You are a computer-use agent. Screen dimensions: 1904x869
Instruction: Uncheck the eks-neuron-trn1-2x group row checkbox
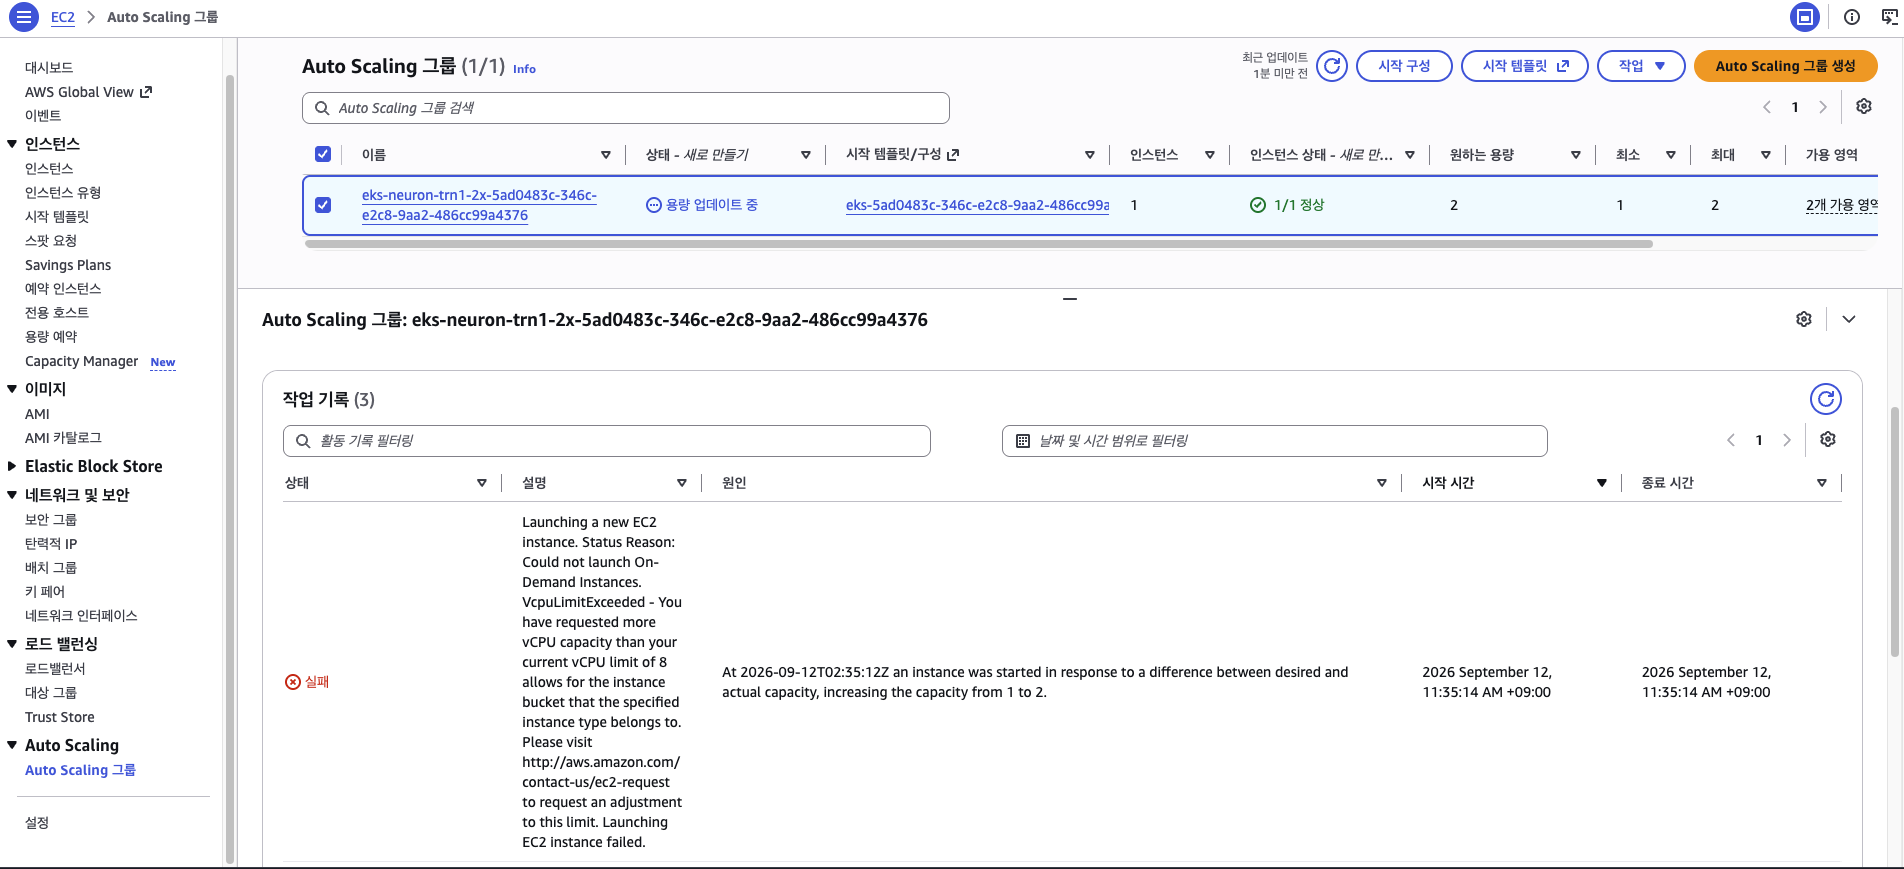click(x=323, y=205)
